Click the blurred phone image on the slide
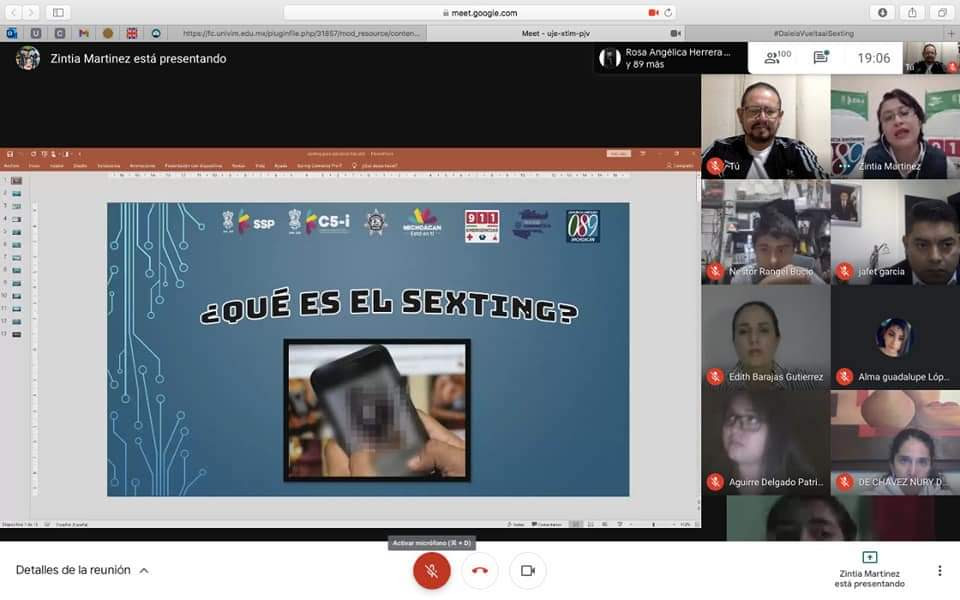The image size is (960, 600). (377, 410)
